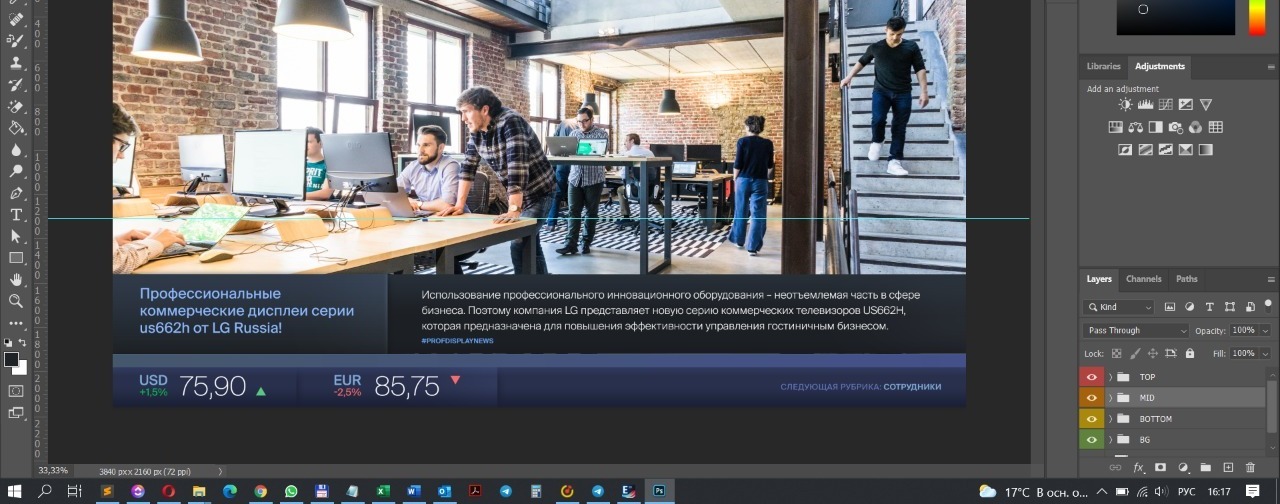Add a Color Balance adjustment
This screenshot has height=504, width=1280.
(1135, 127)
